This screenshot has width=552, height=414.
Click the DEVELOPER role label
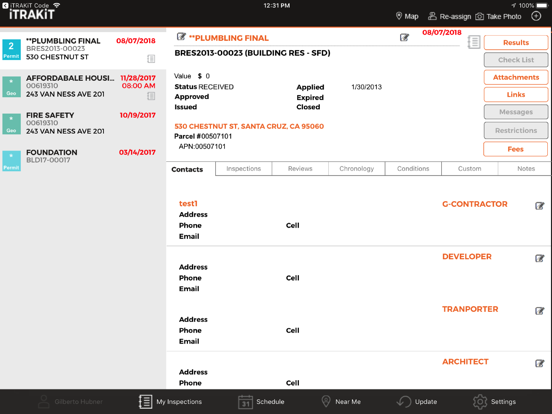point(467,257)
